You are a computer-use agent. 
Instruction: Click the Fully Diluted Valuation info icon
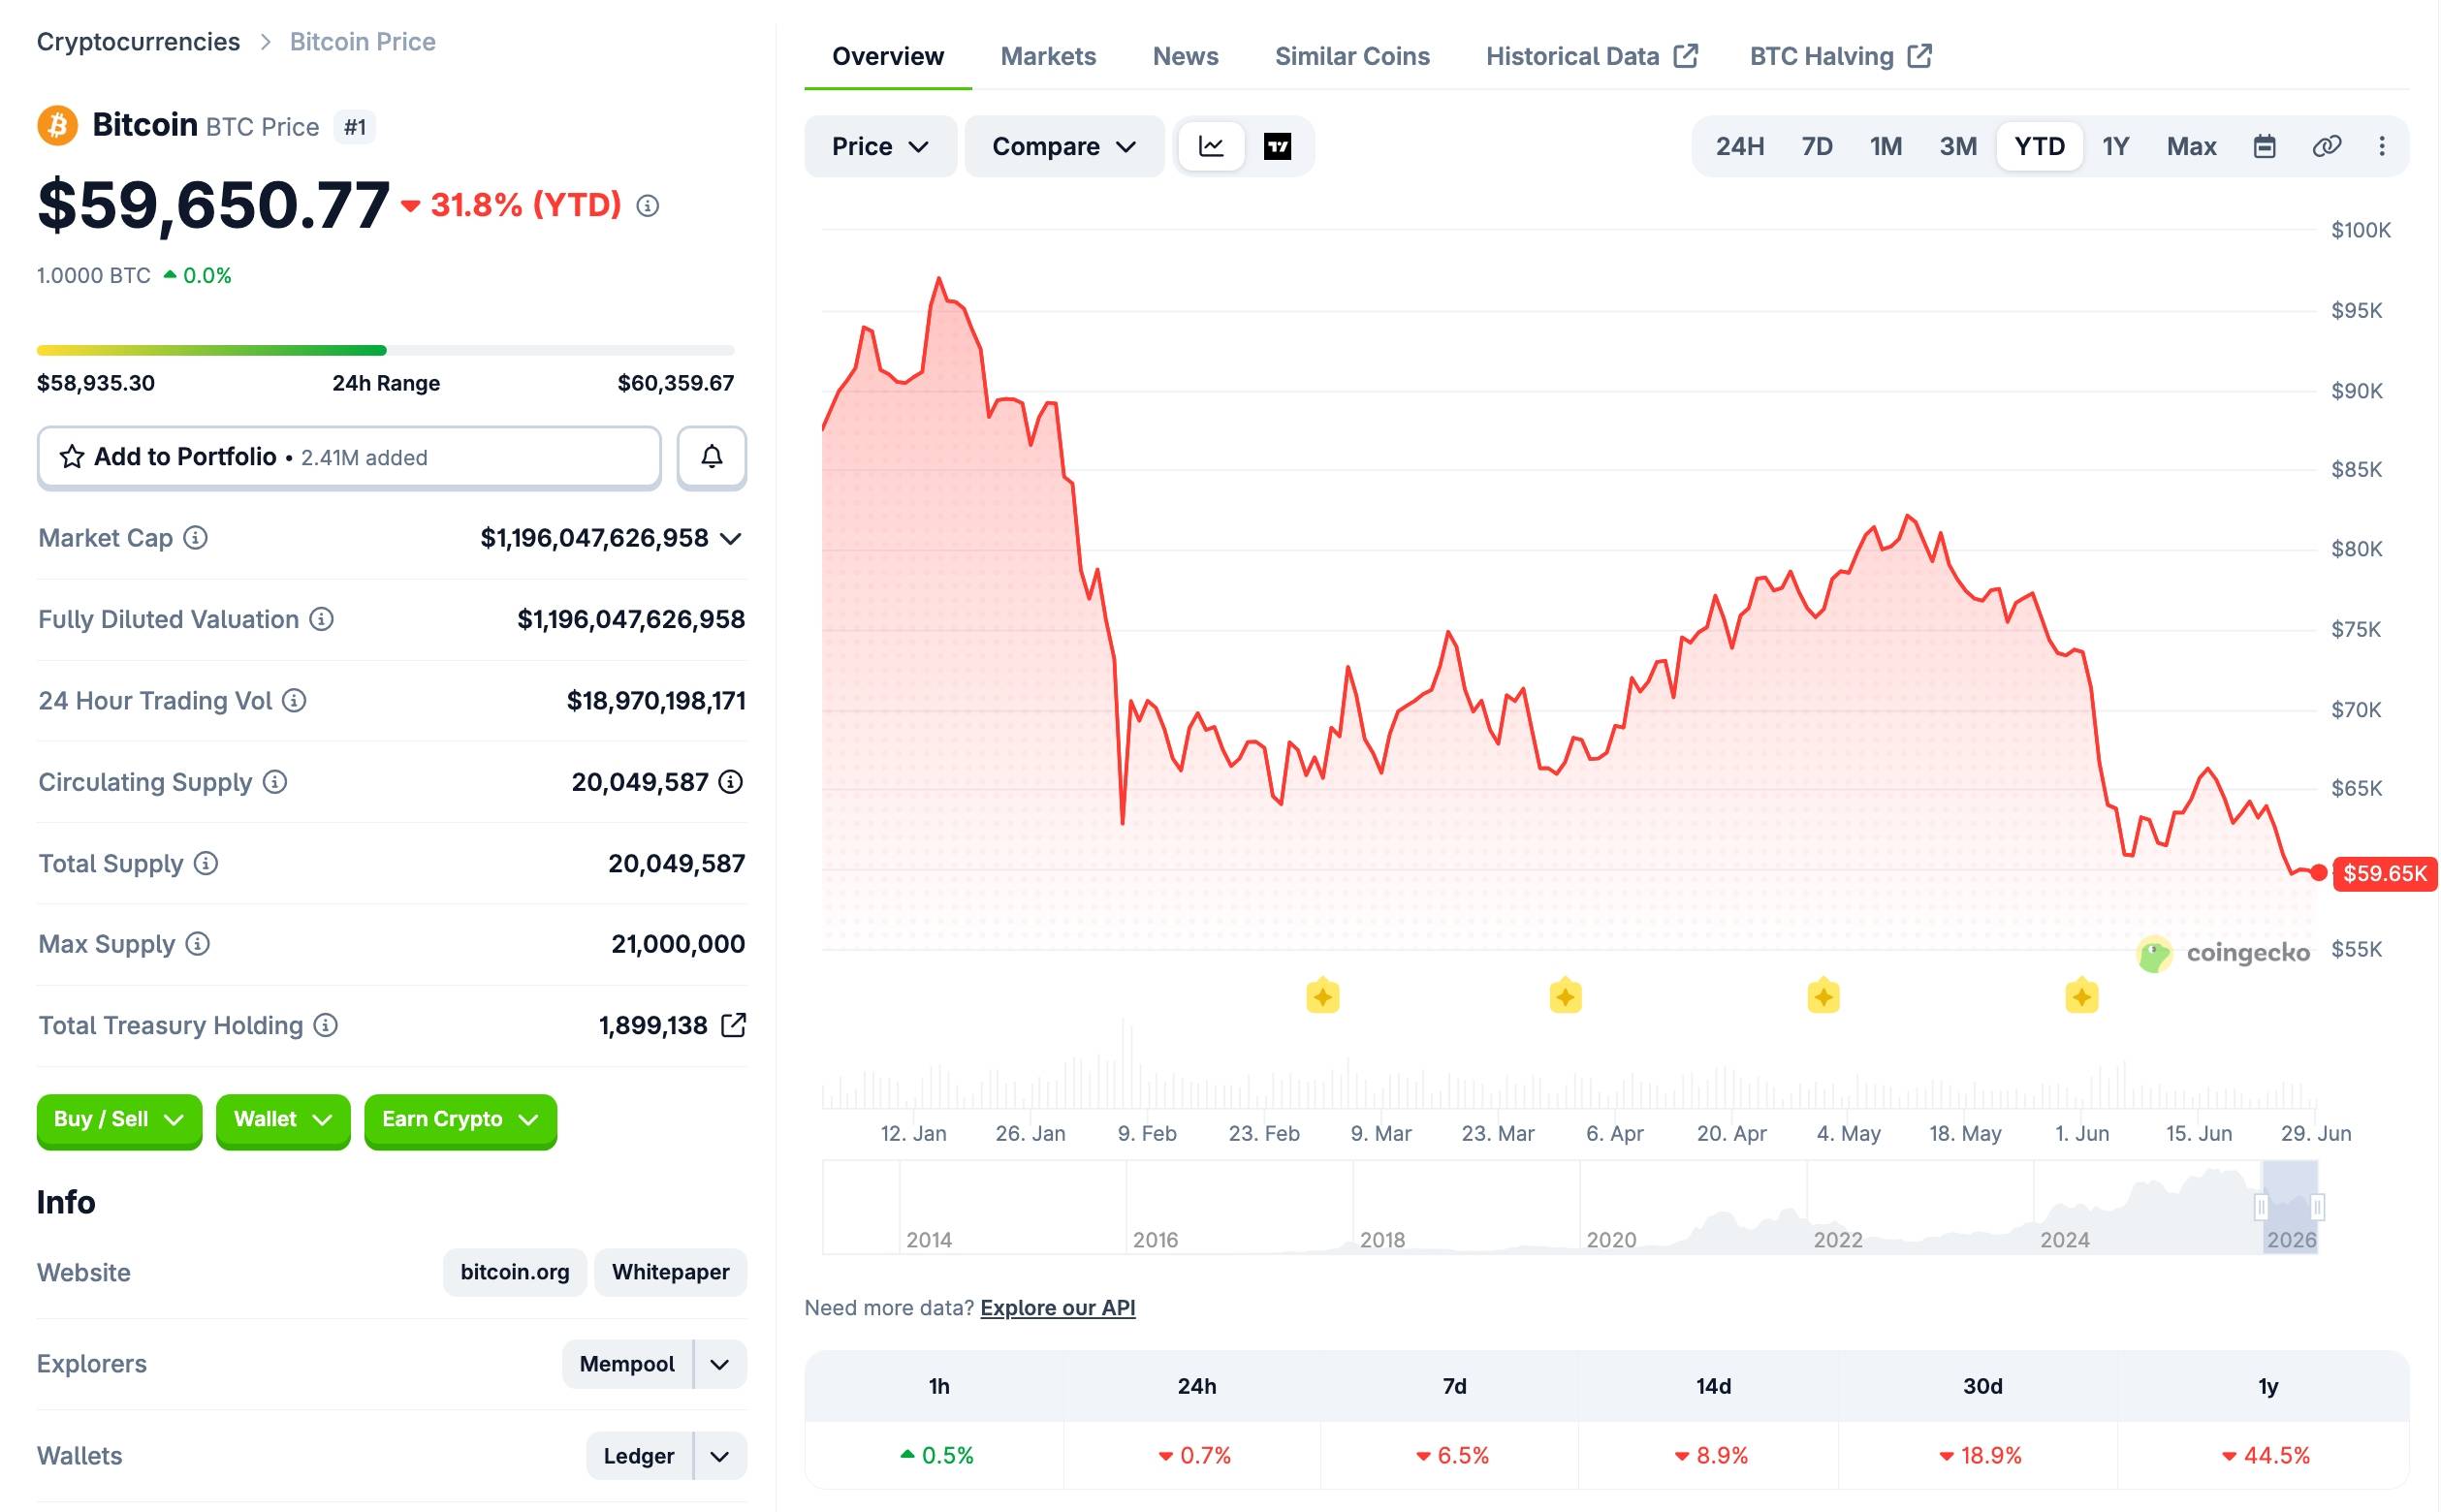pyautogui.click(x=321, y=619)
